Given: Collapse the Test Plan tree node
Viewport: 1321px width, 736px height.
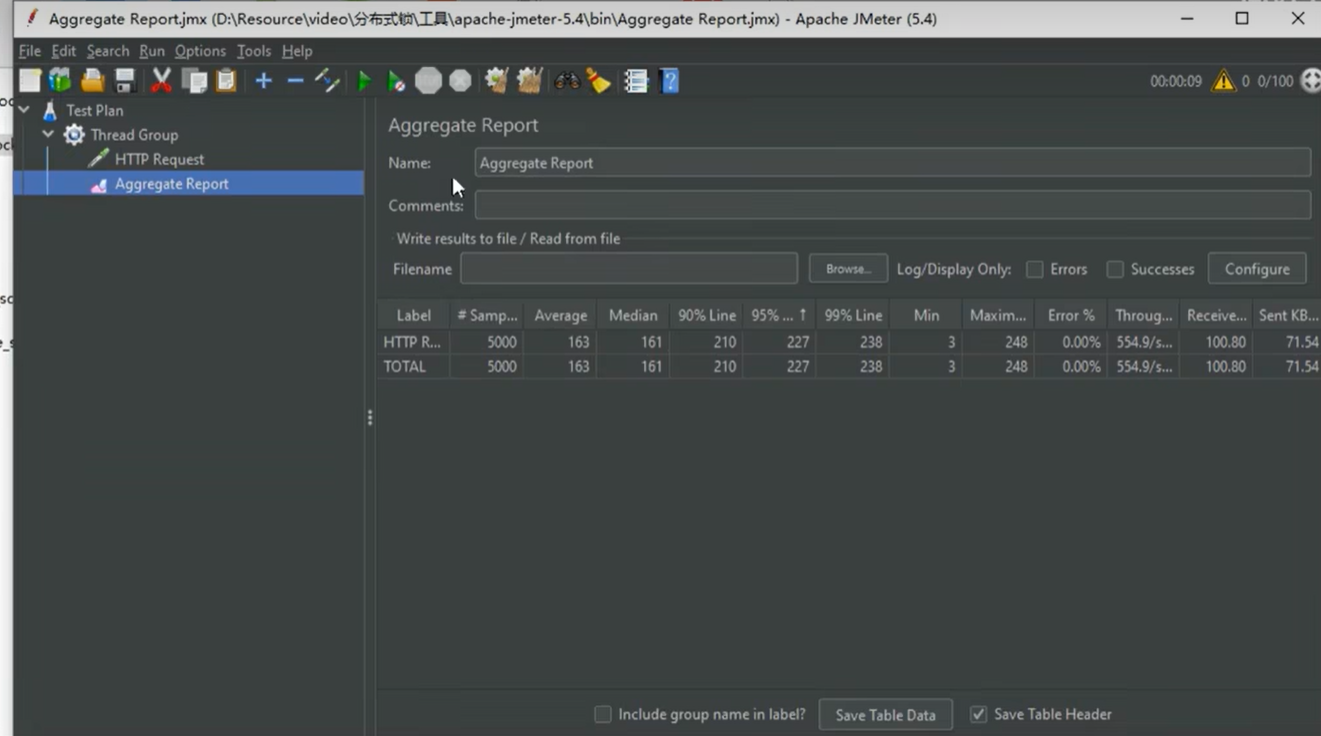Looking at the screenshot, I should (x=24, y=110).
